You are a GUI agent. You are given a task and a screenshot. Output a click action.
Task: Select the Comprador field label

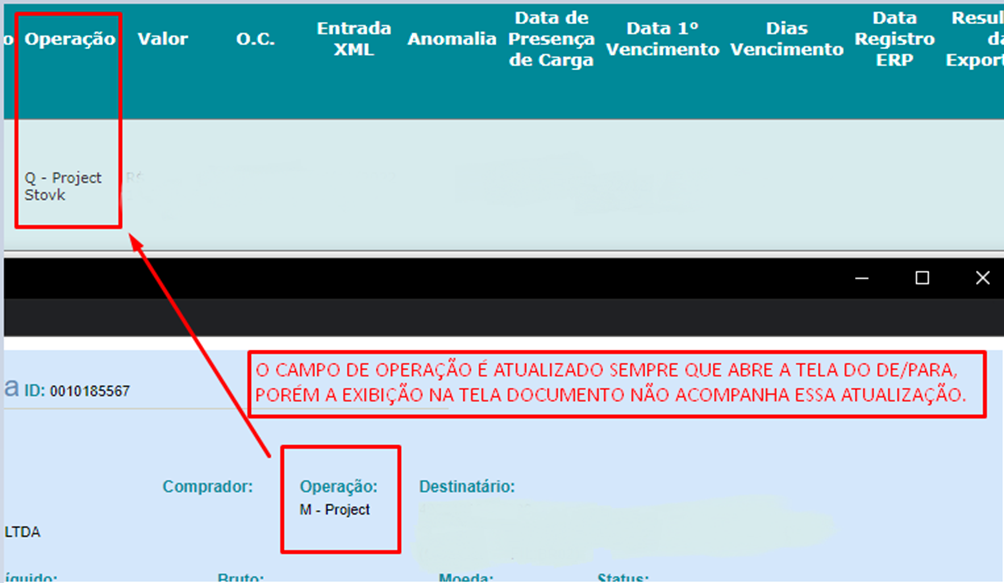pos(208,487)
